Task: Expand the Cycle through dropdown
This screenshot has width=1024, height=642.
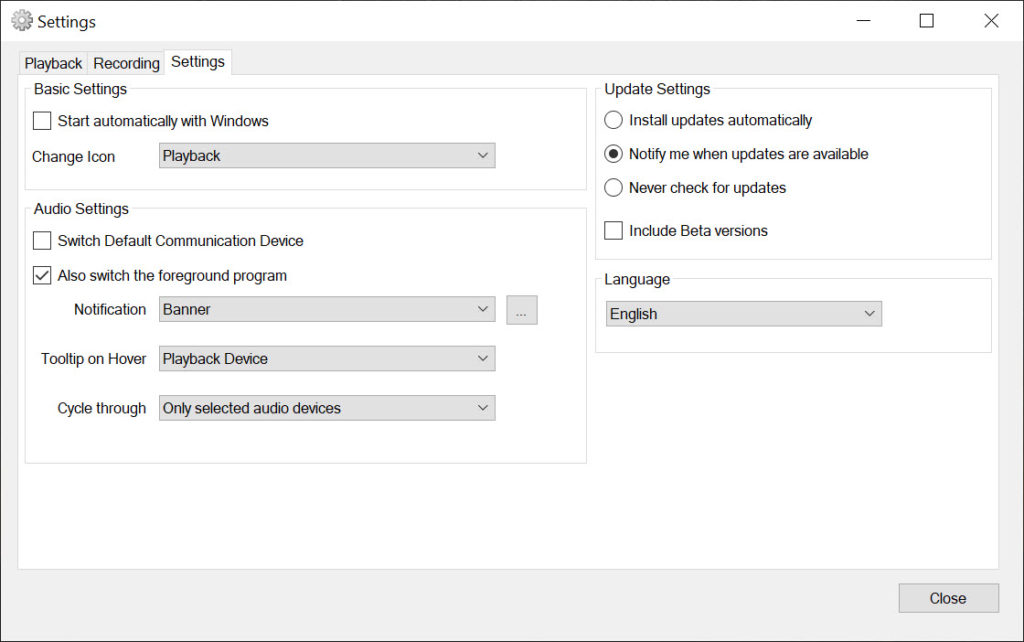Action: tap(327, 408)
